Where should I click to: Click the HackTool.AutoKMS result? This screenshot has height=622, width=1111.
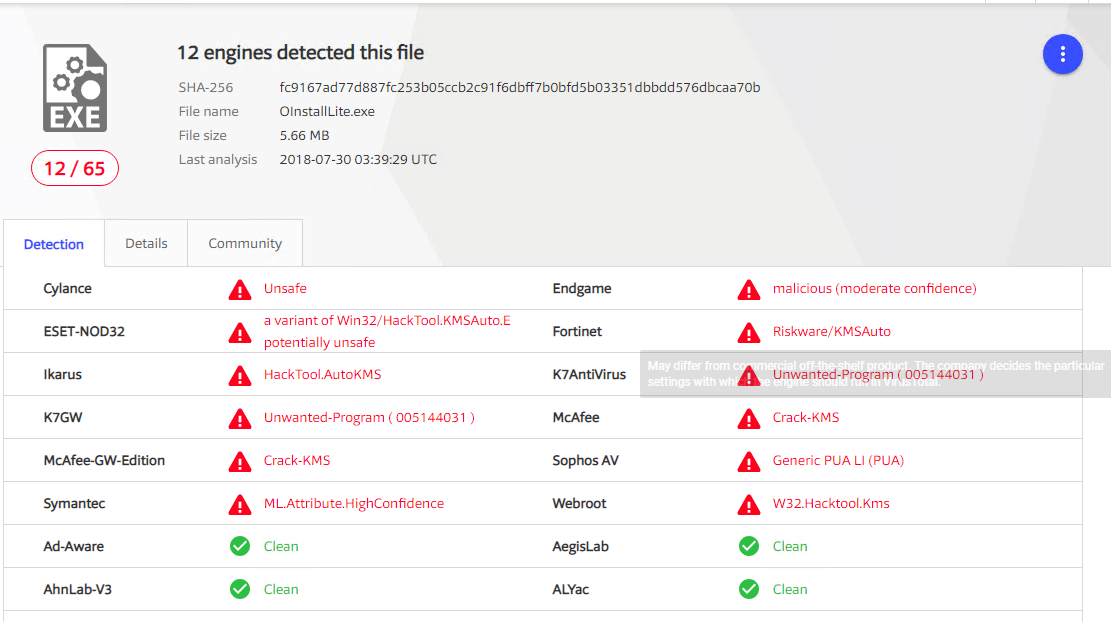pyautogui.click(x=322, y=374)
